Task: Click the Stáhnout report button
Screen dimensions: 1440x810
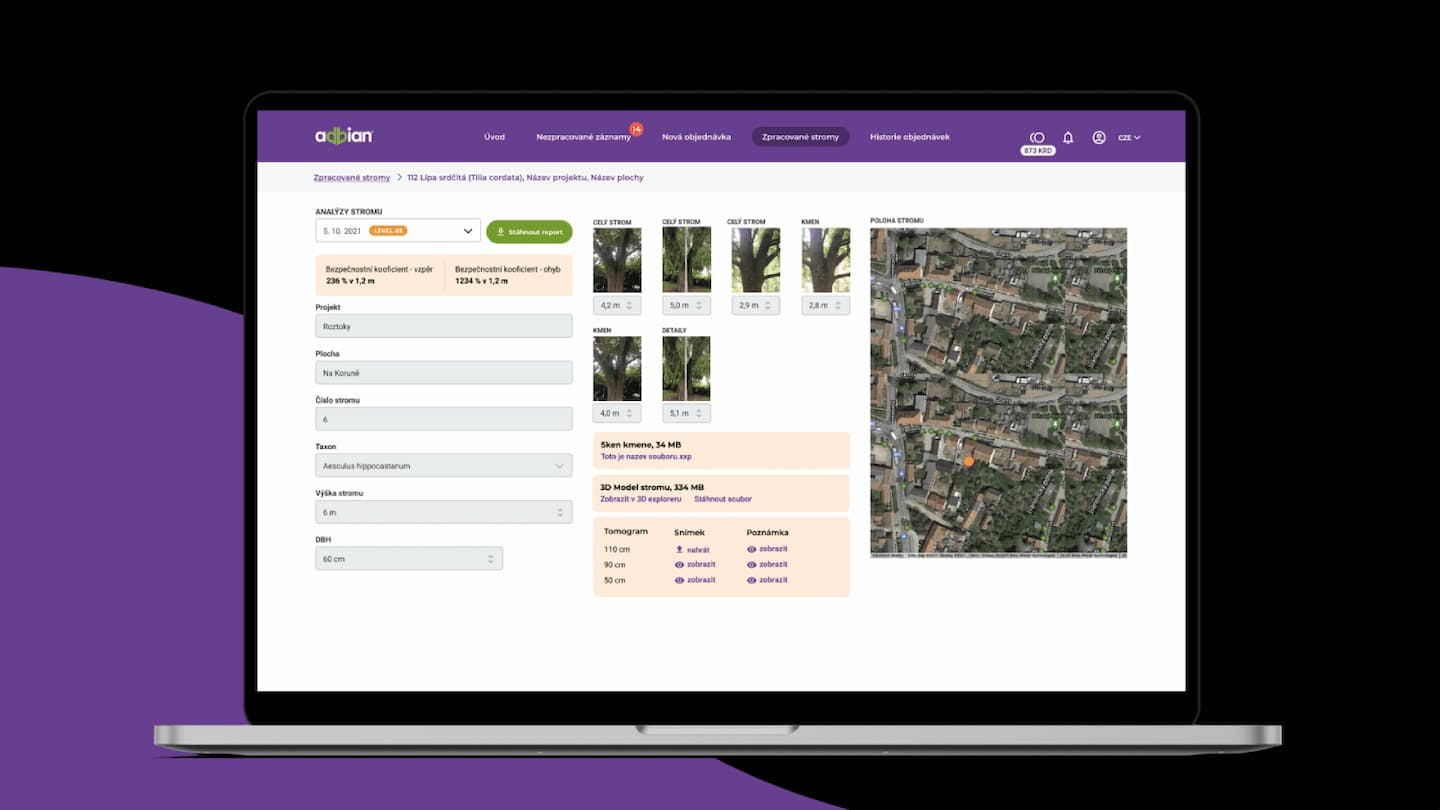Action: tap(529, 231)
